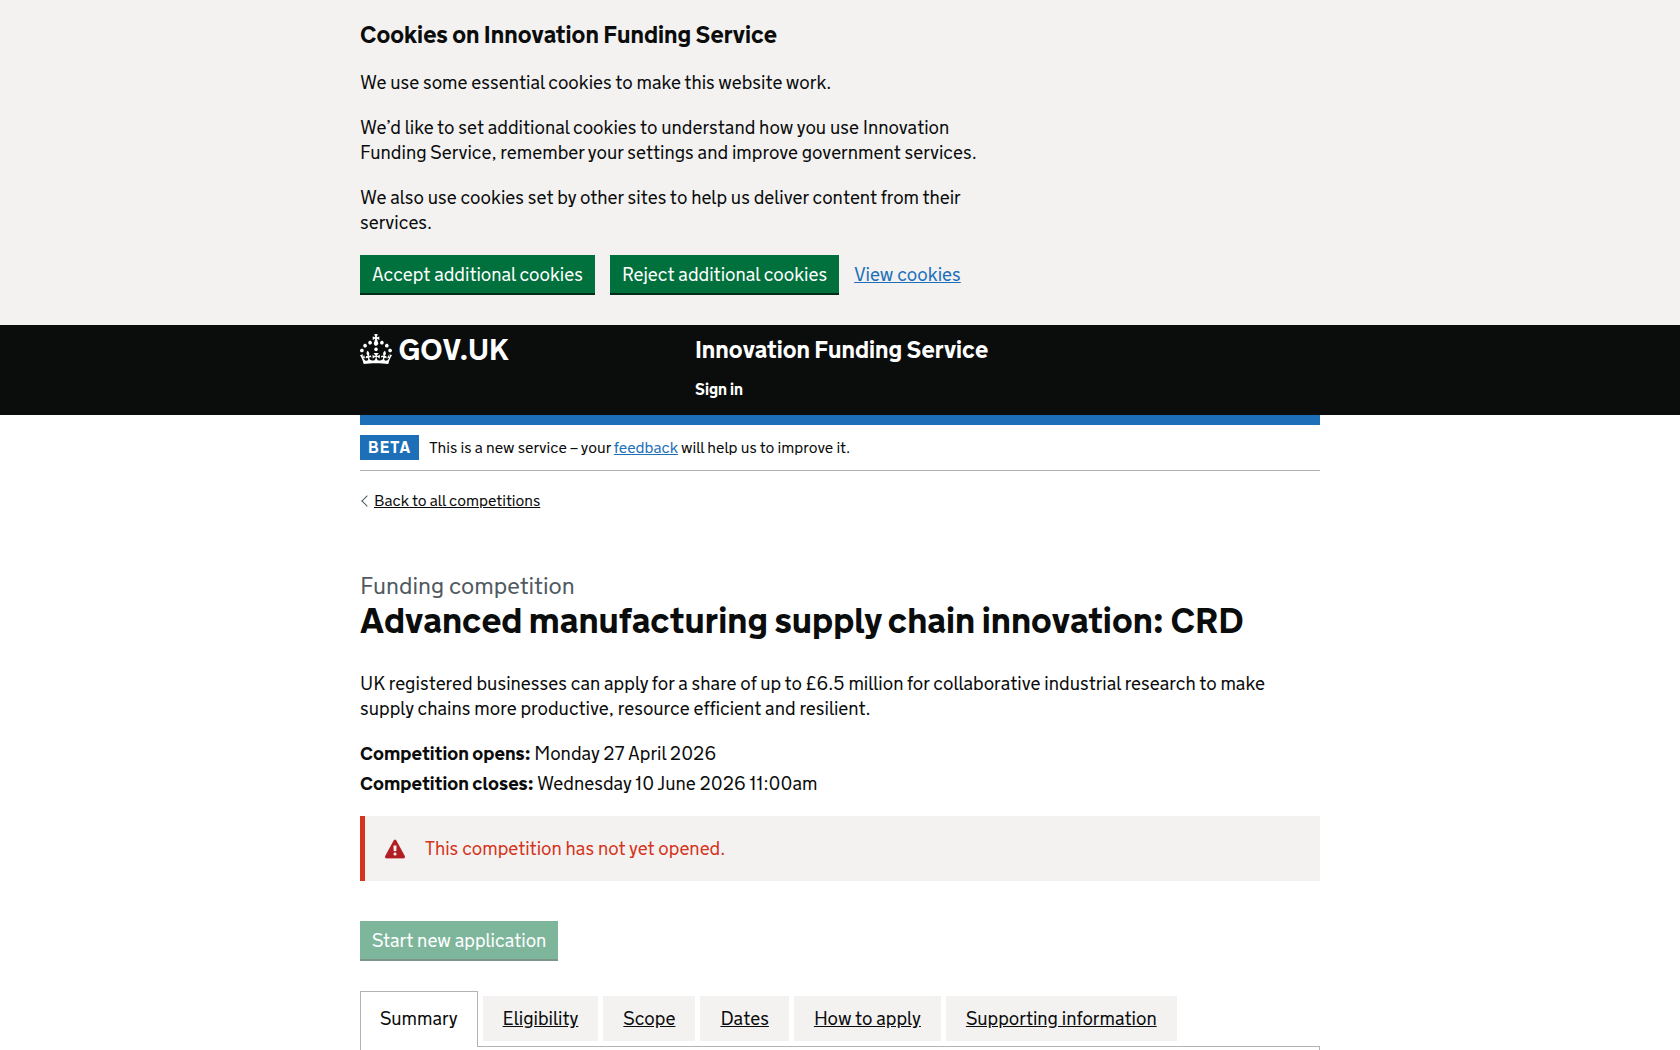Accept additional cookies
This screenshot has width=1680, height=1050.
point(477,275)
